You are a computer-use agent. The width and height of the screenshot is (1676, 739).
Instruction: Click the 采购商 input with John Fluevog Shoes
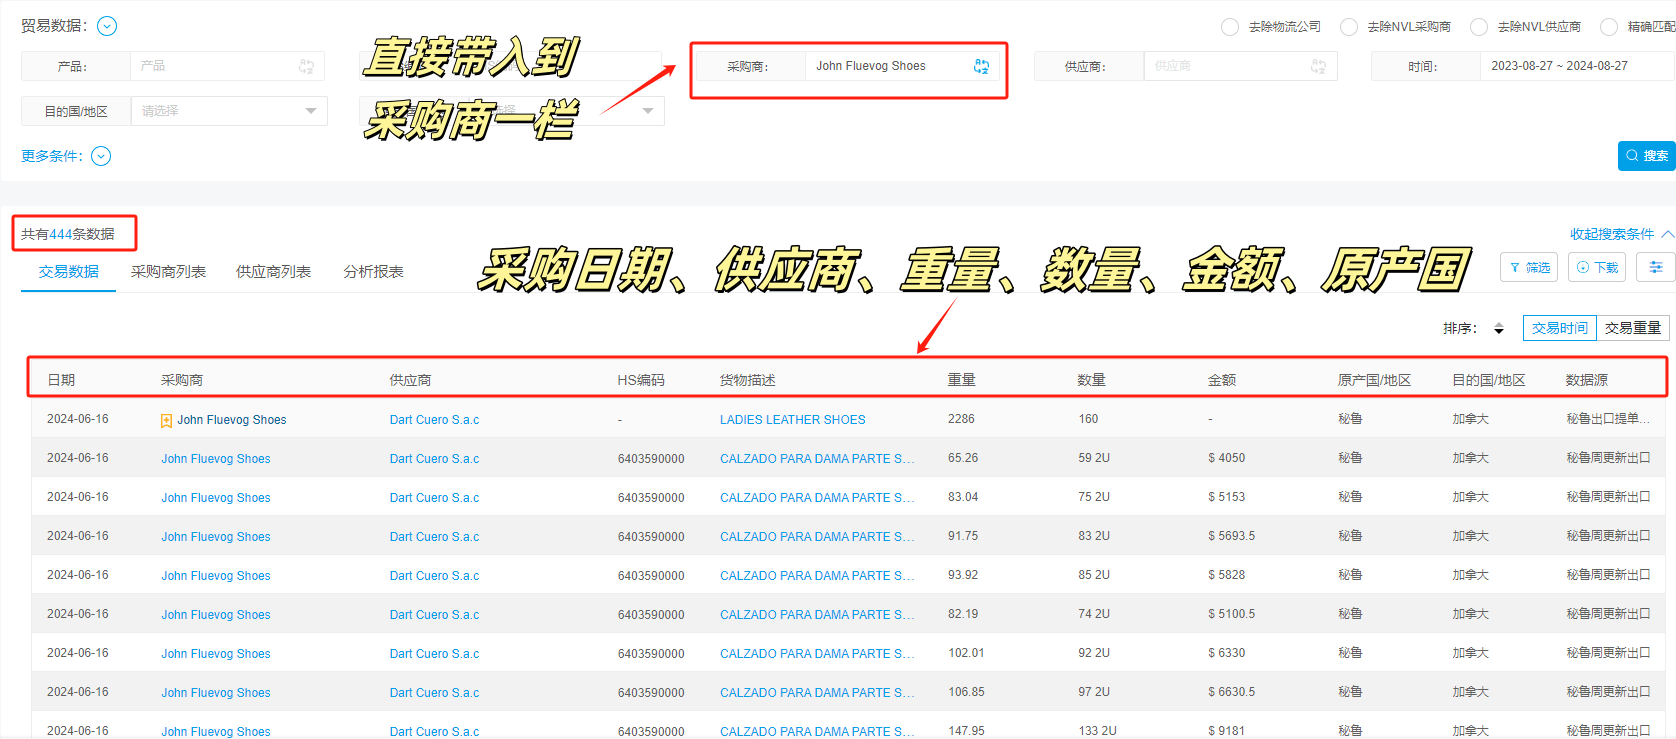(902, 66)
